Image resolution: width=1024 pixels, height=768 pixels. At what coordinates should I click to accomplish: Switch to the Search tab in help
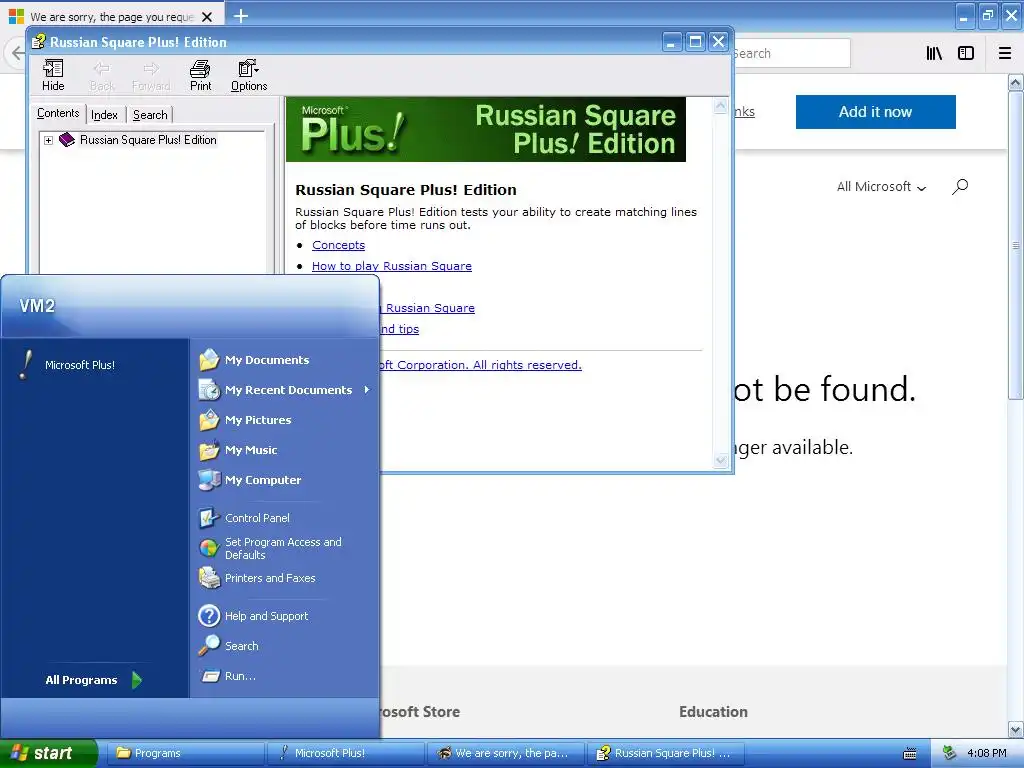tap(150, 115)
